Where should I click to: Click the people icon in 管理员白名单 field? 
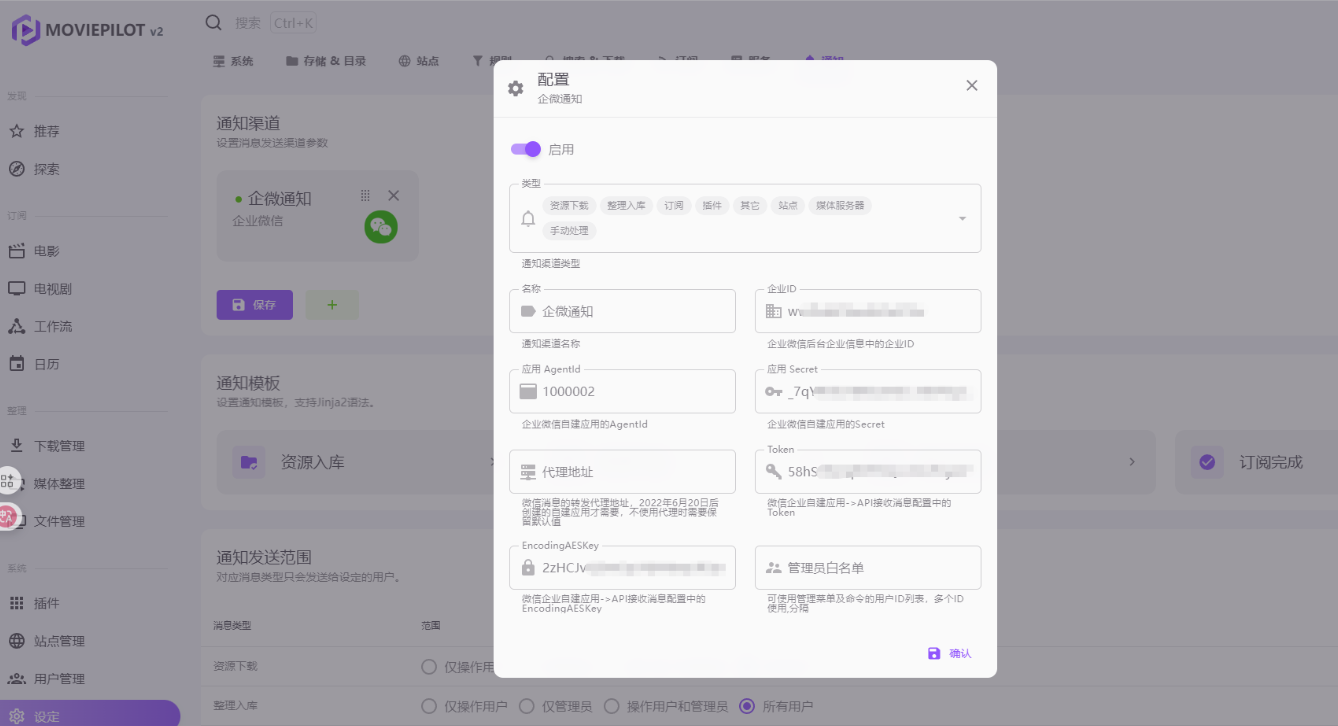pyautogui.click(x=774, y=567)
